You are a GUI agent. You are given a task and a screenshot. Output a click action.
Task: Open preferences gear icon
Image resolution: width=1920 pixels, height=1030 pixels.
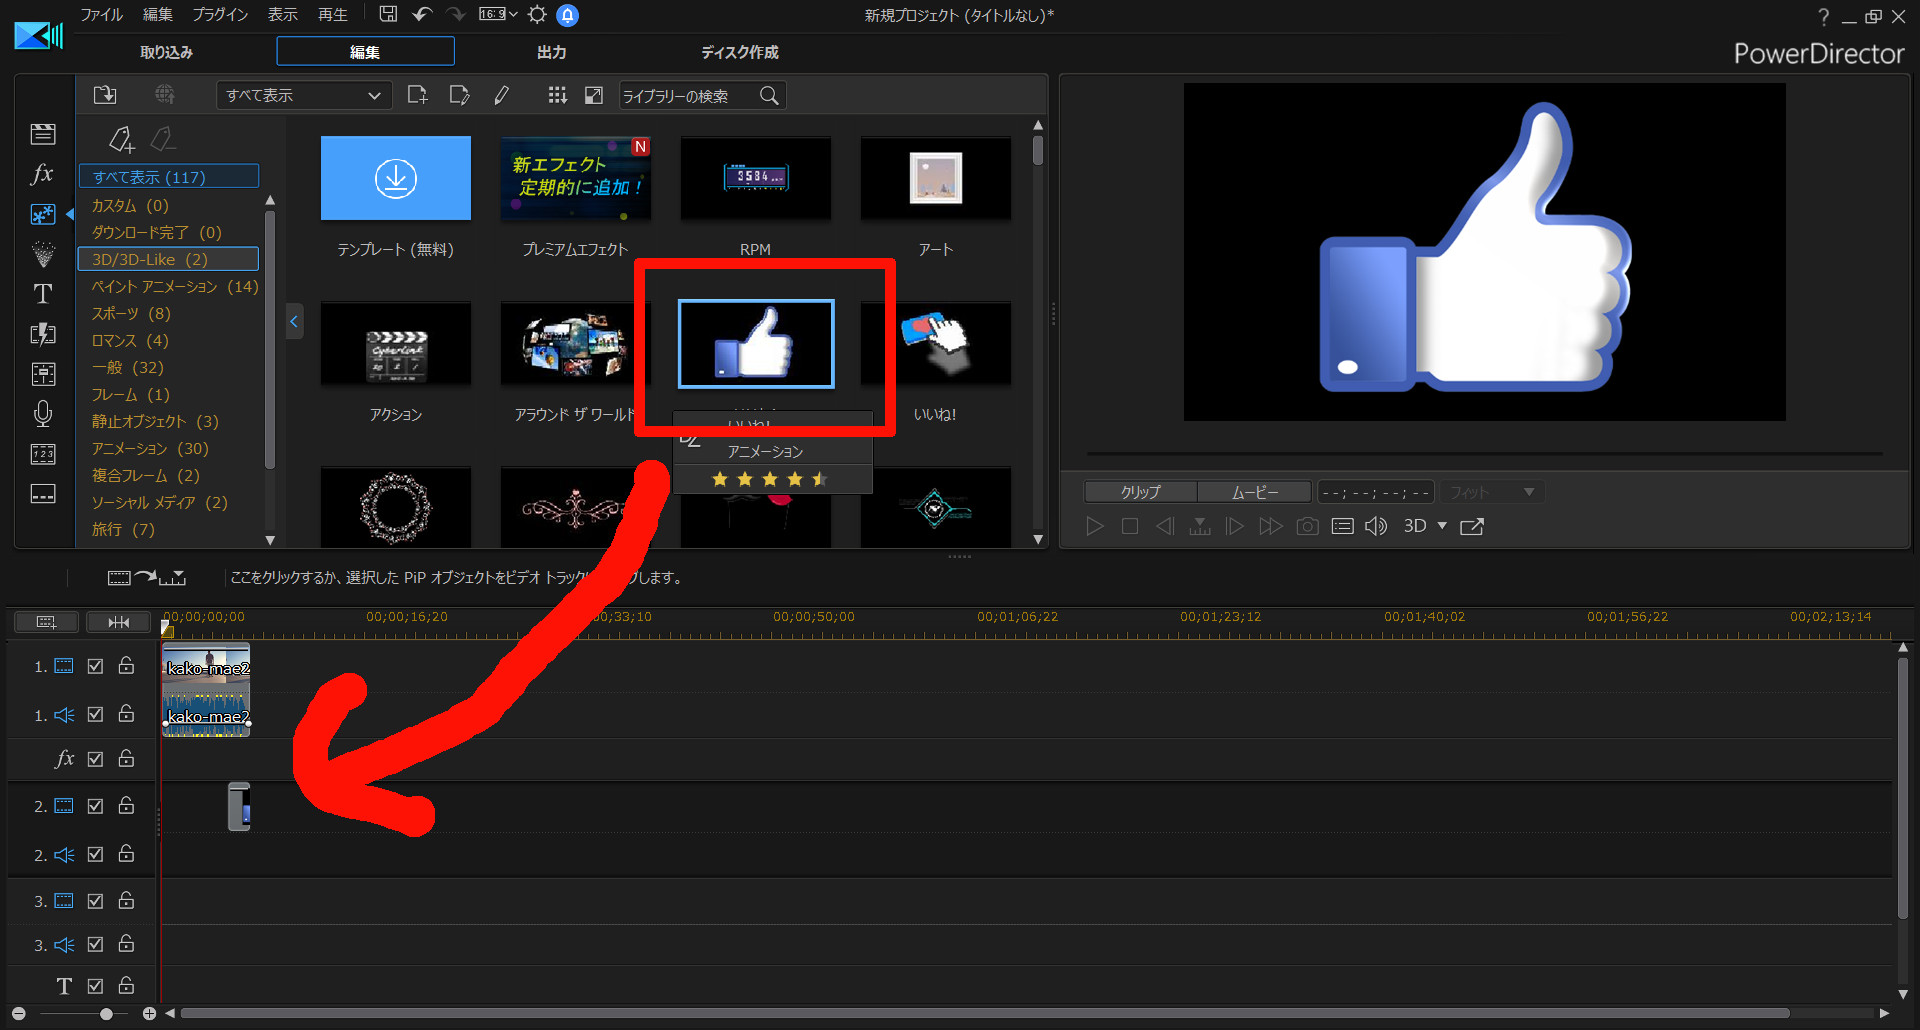click(537, 14)
